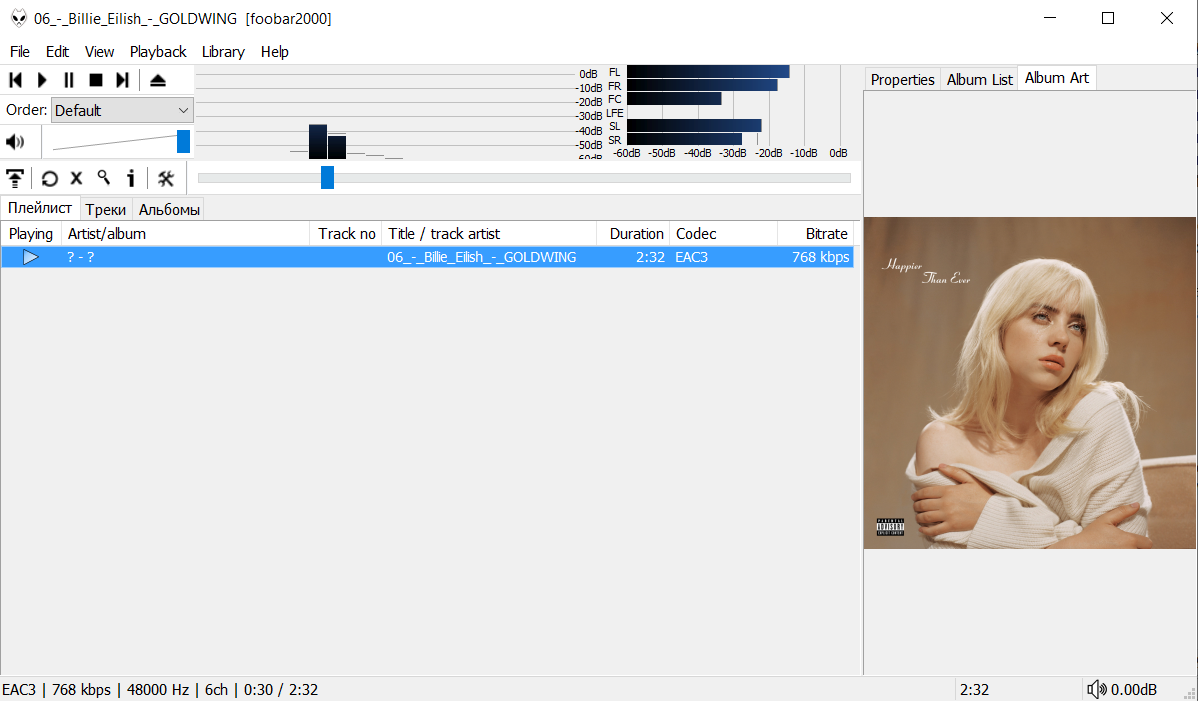The width and height of the screenshot is (1198, 701).
Task: Click the eject (open file) icon
Action: point(157,80)
